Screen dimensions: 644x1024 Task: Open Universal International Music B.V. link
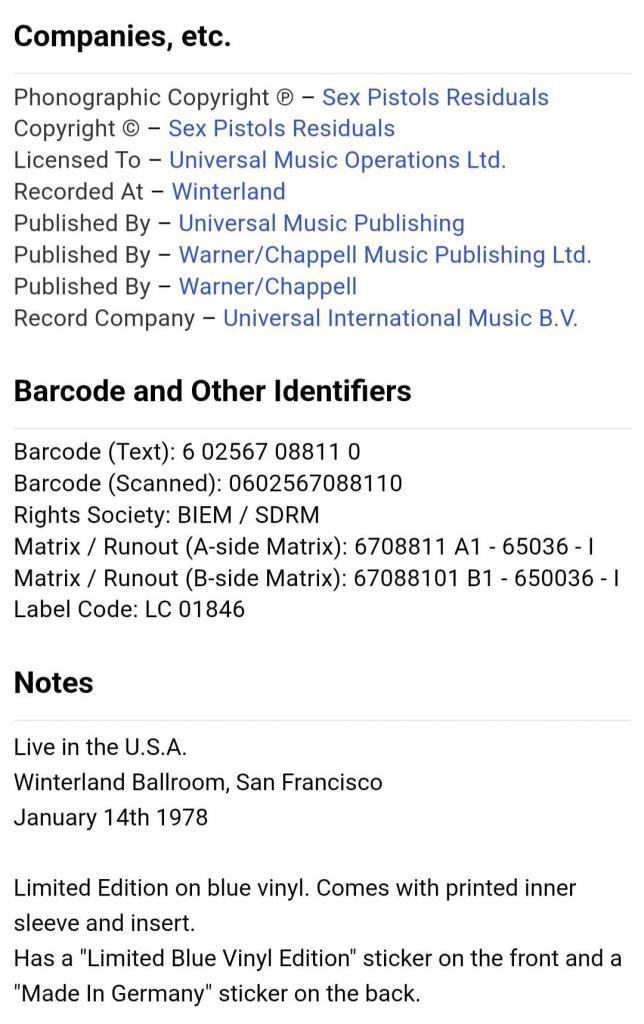400,318
